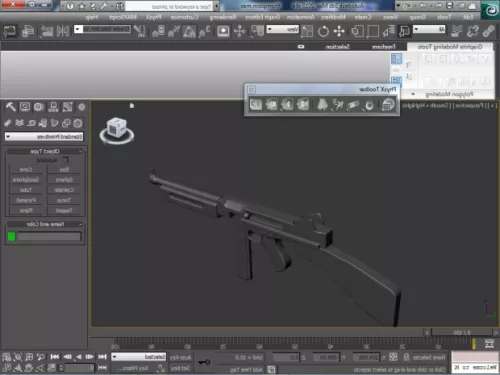
Task: Activate the Select and Scale tool
Action: click(307, 31)
